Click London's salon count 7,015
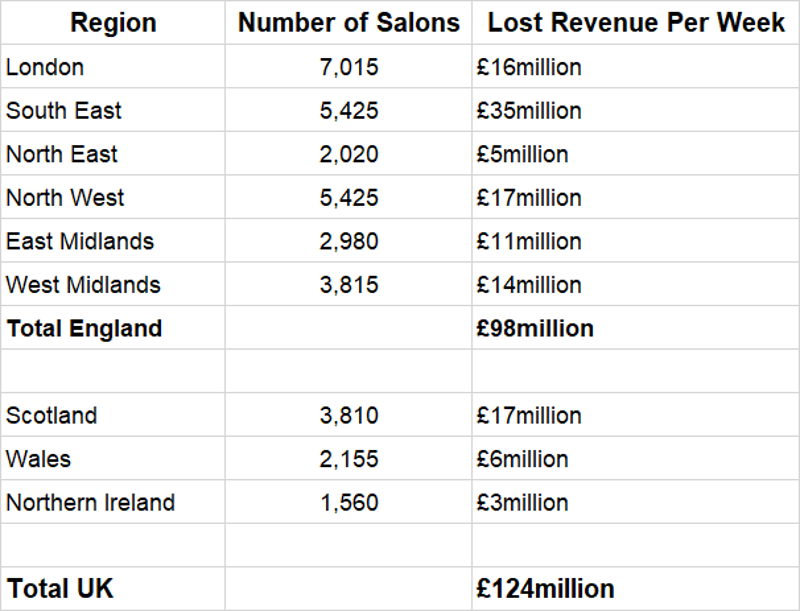This screenshot has height=611, width=800. pyautogui.click(x=348, y=67)
